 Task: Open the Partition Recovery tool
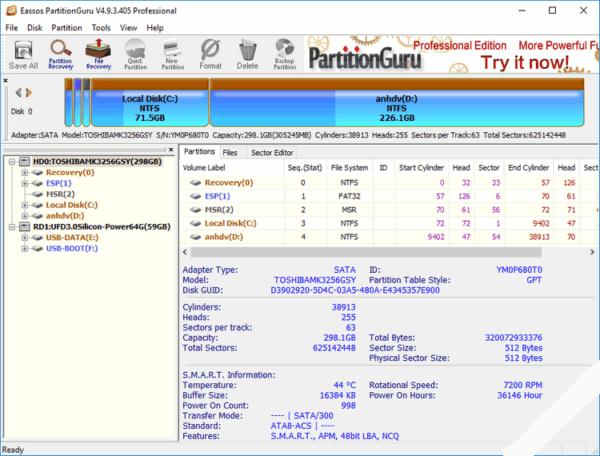click(61, 54)
